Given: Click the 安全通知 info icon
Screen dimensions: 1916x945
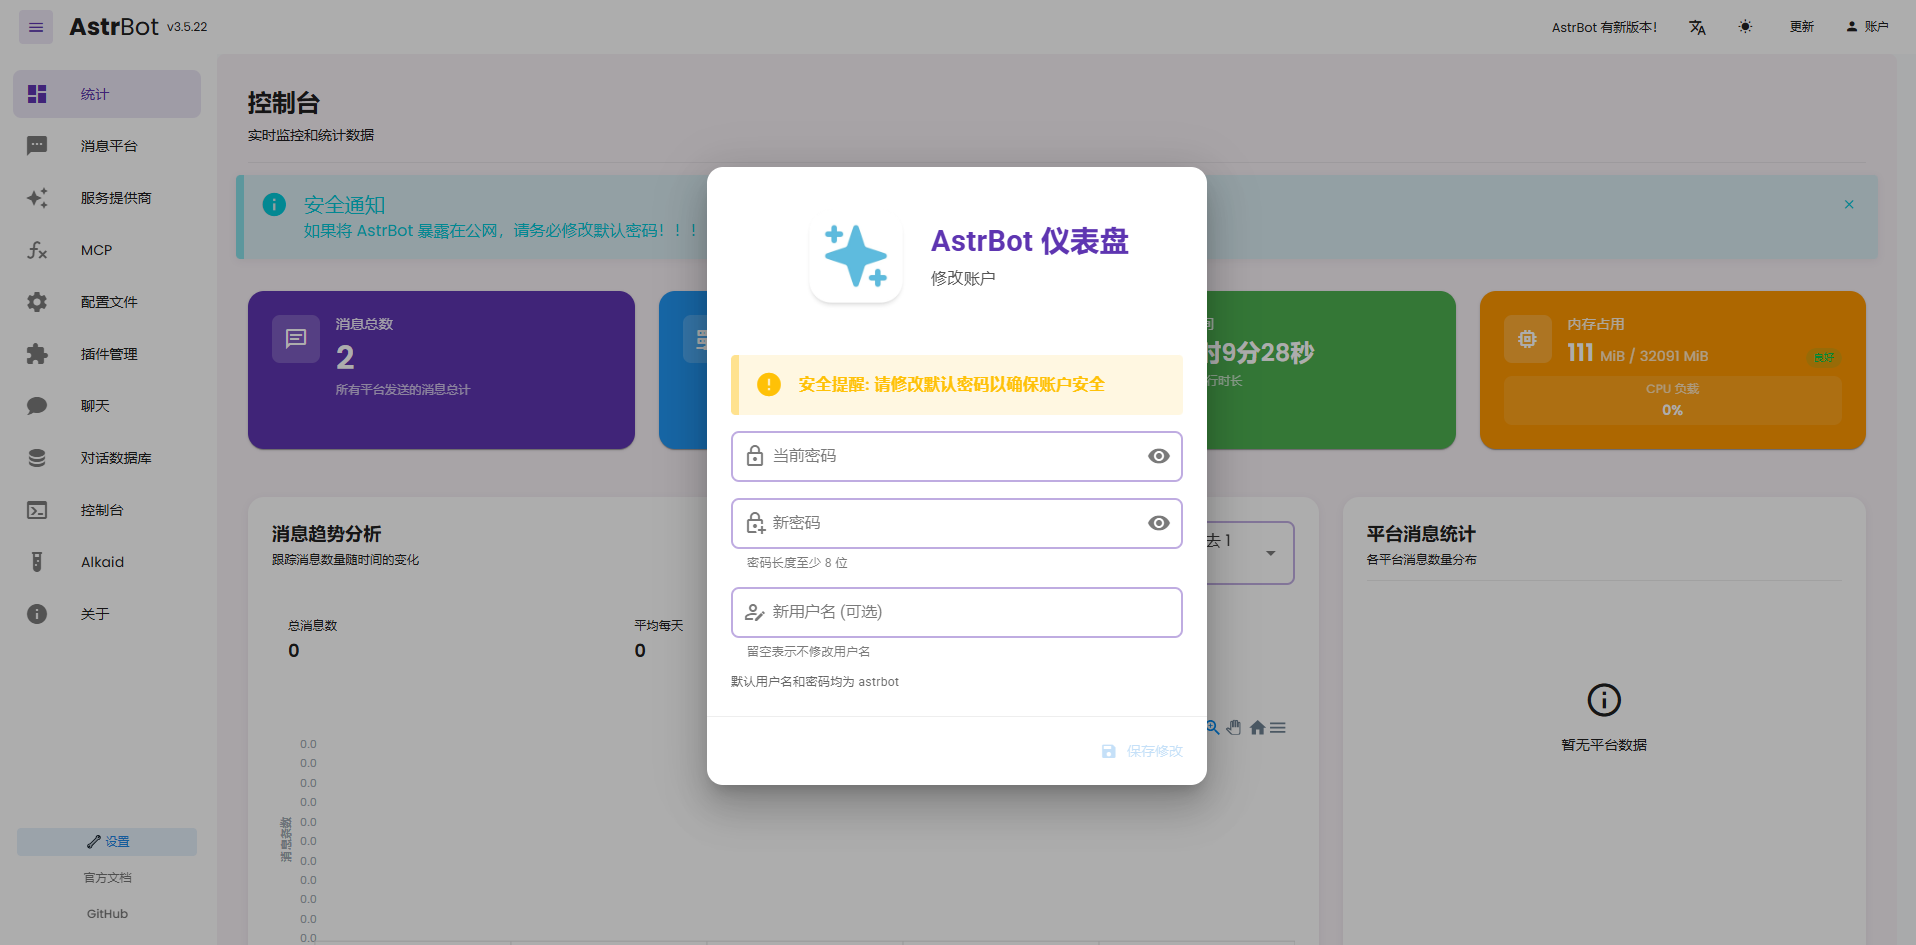Looking at the screenshot, I should [274, 204].
